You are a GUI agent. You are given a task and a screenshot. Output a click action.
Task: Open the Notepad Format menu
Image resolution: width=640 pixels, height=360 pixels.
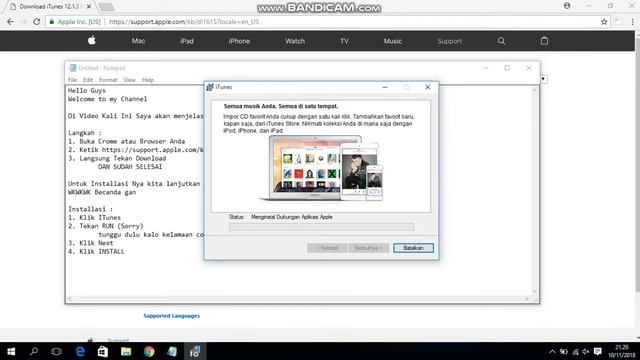point(108,80)
